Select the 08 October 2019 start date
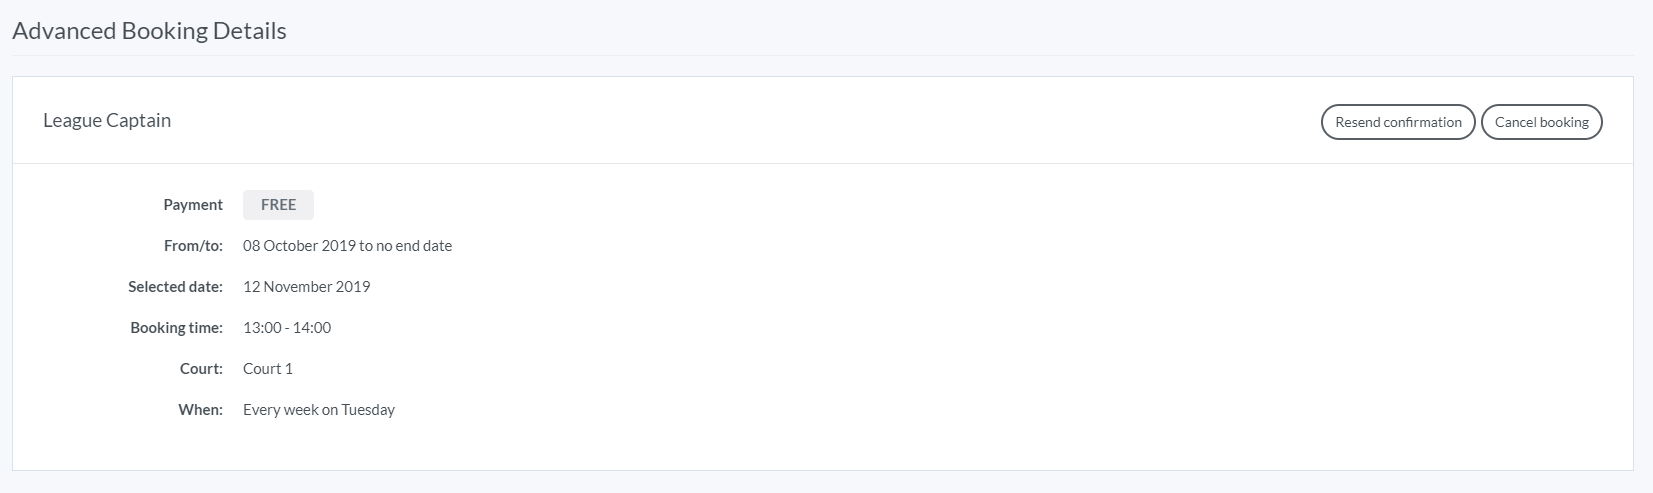The image size is (1653, 493). coord(299,246)
